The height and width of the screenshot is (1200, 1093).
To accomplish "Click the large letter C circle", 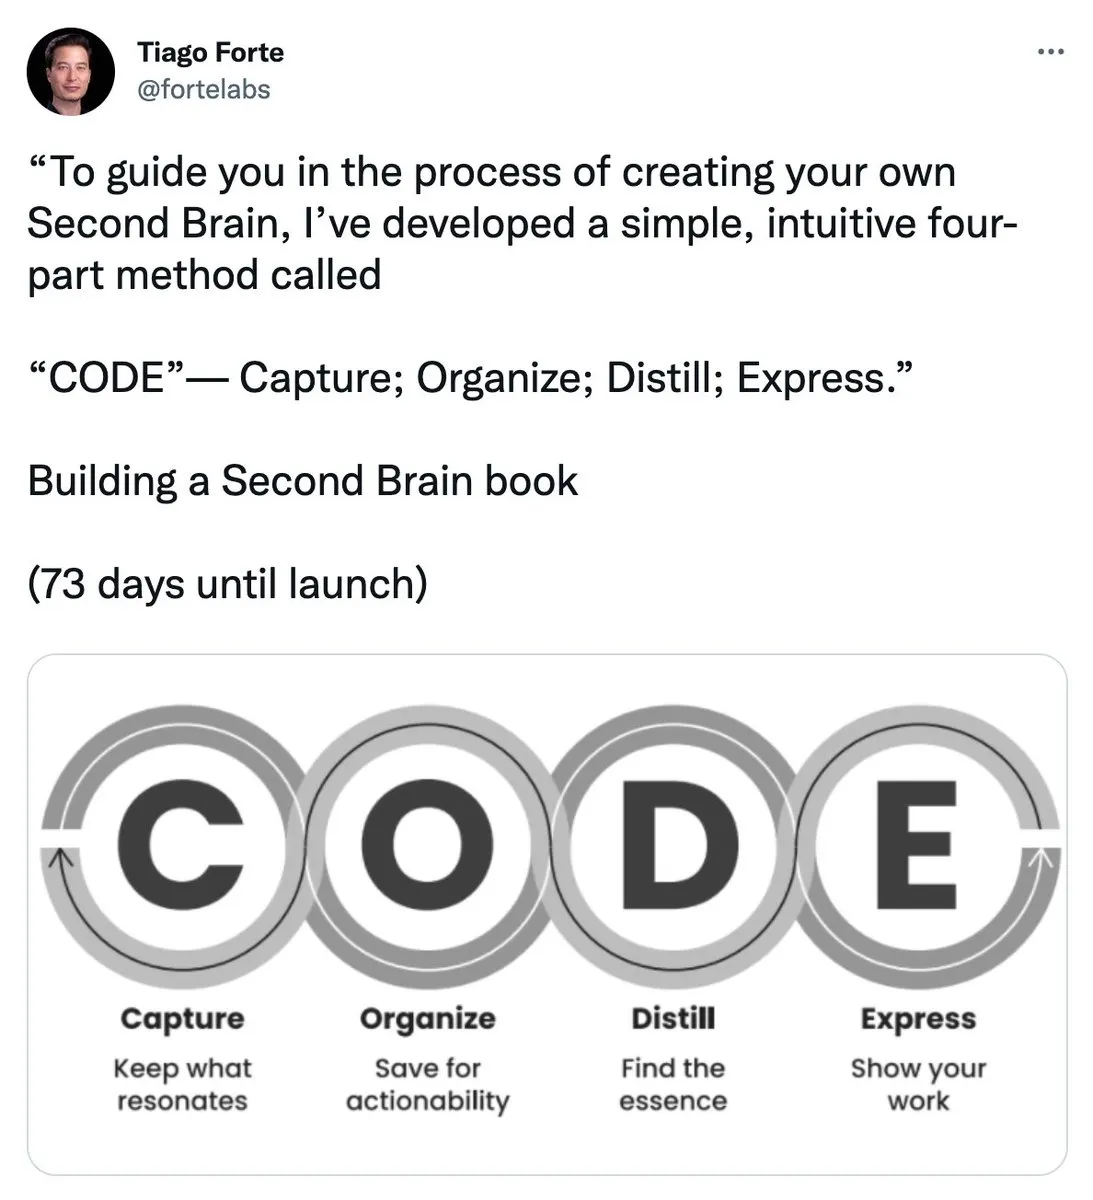I will [184, 845].
